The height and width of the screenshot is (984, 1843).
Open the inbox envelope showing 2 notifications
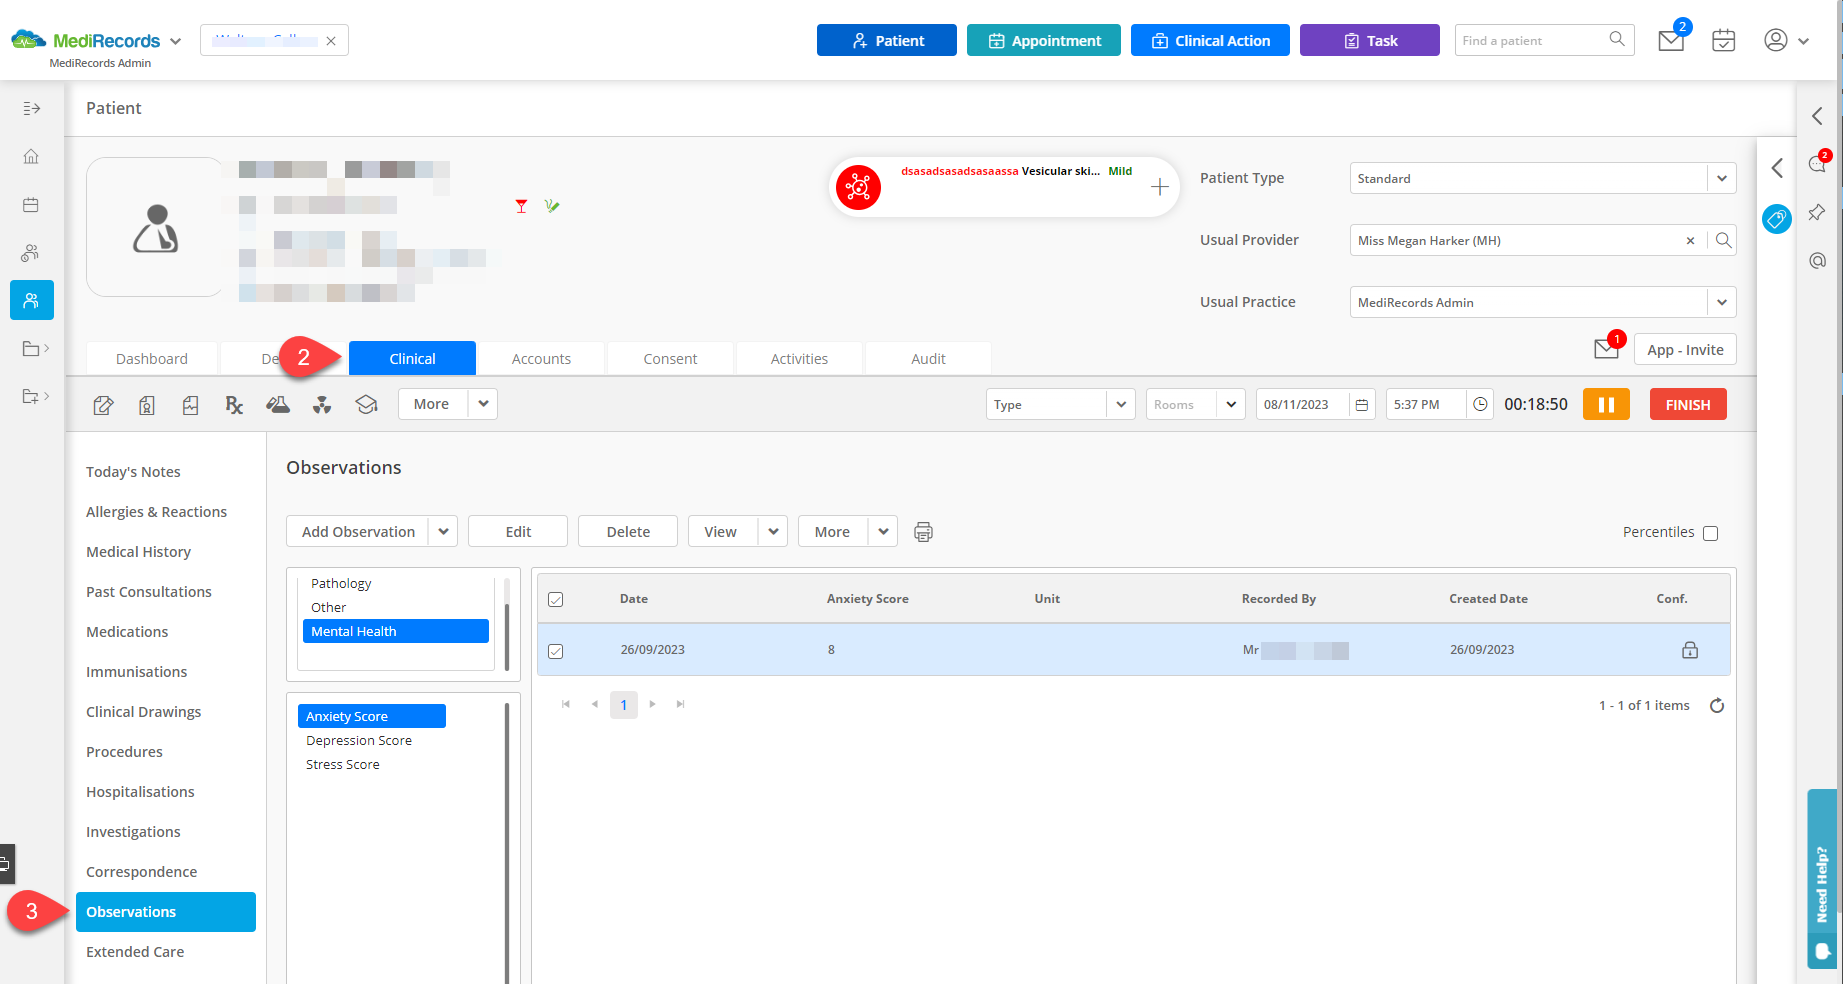click(x=1670, y=40)
